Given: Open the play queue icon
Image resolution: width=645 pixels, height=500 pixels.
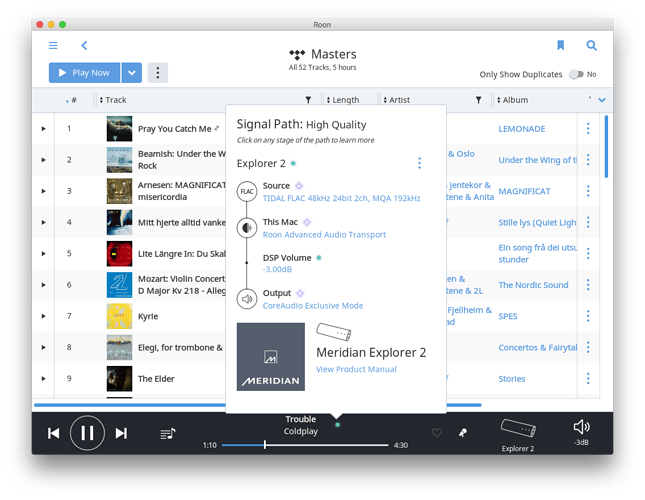Looking at the screenshot, I should point(168,433).
